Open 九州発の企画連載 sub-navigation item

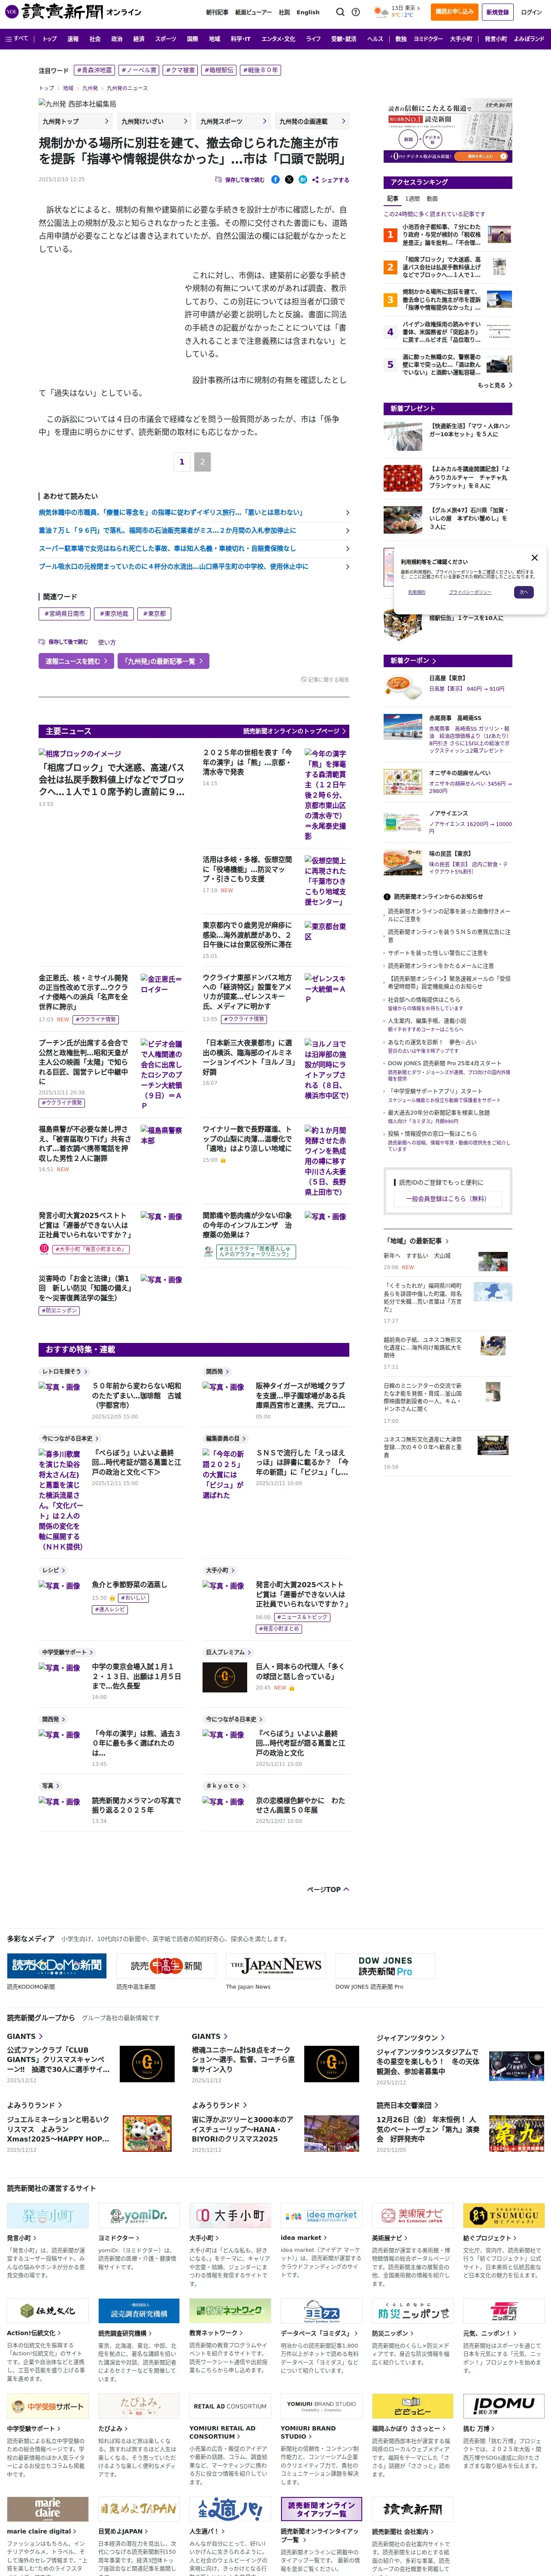click(313, 121)
